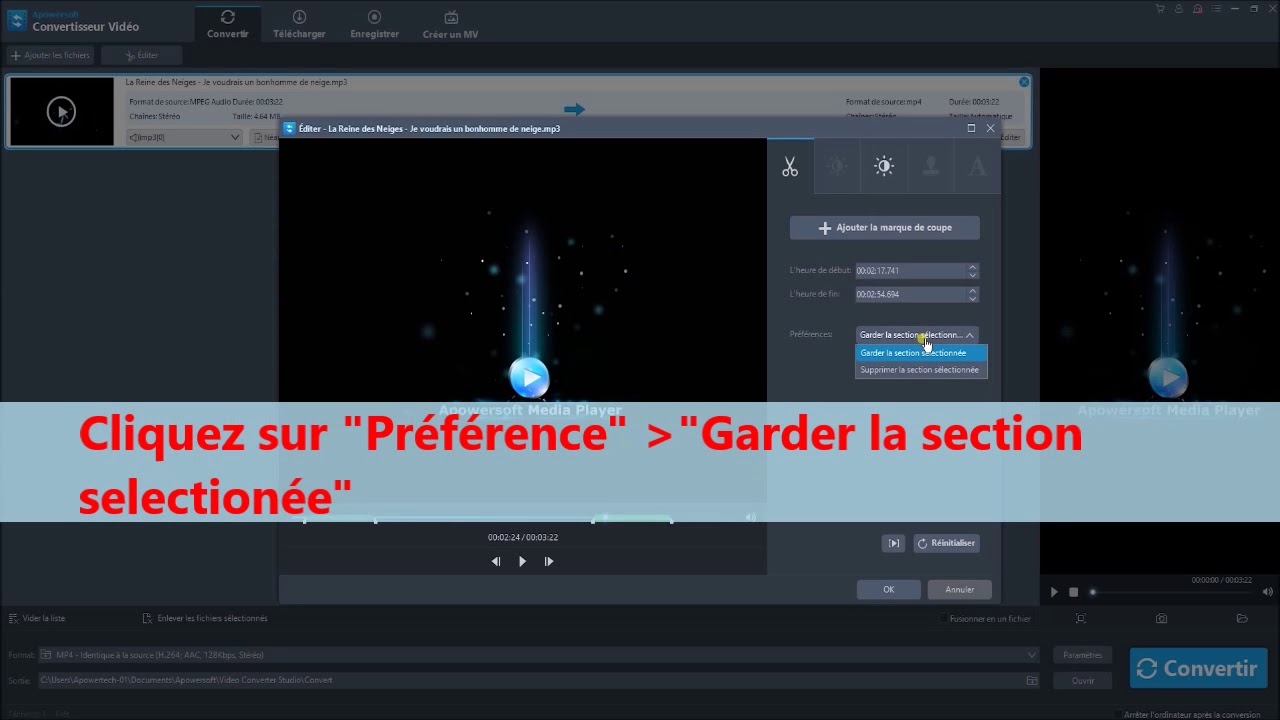The height and width of the screenshot is (720, 1280).
Task: Click the Réinitialiser button
Action: 946,543
